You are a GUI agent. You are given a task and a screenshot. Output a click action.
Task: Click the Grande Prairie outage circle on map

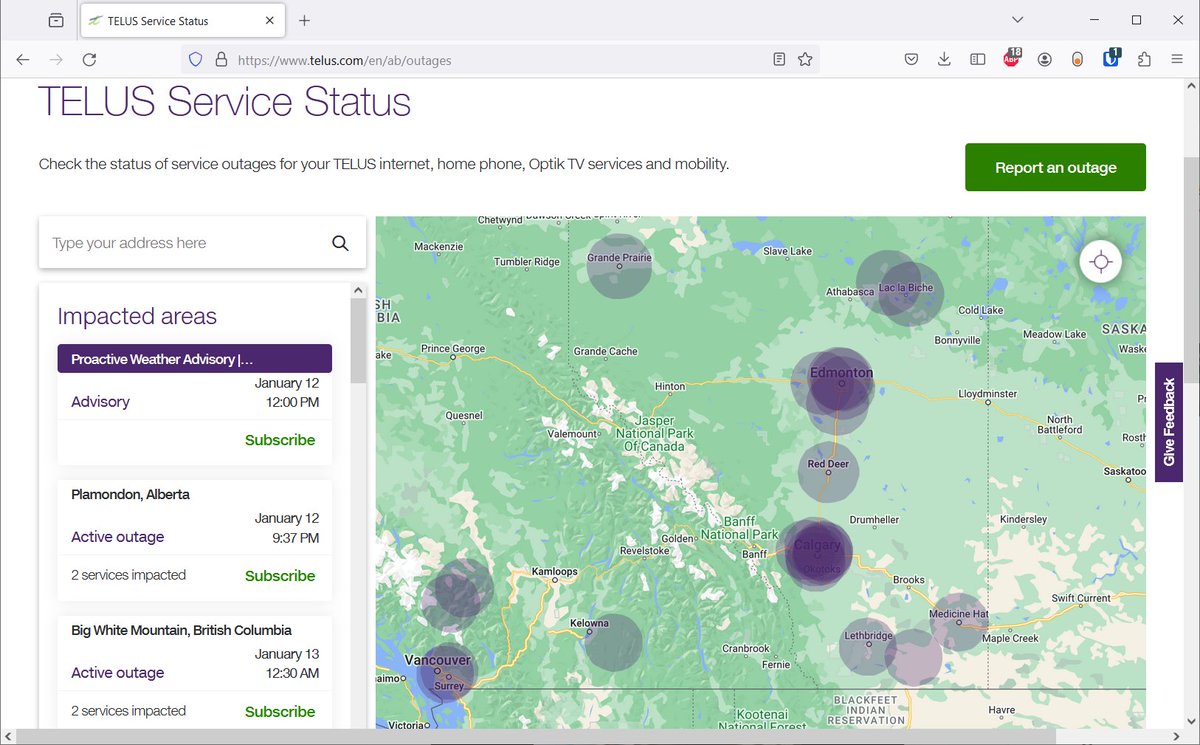pyautogui.click(x=619, y=266)
